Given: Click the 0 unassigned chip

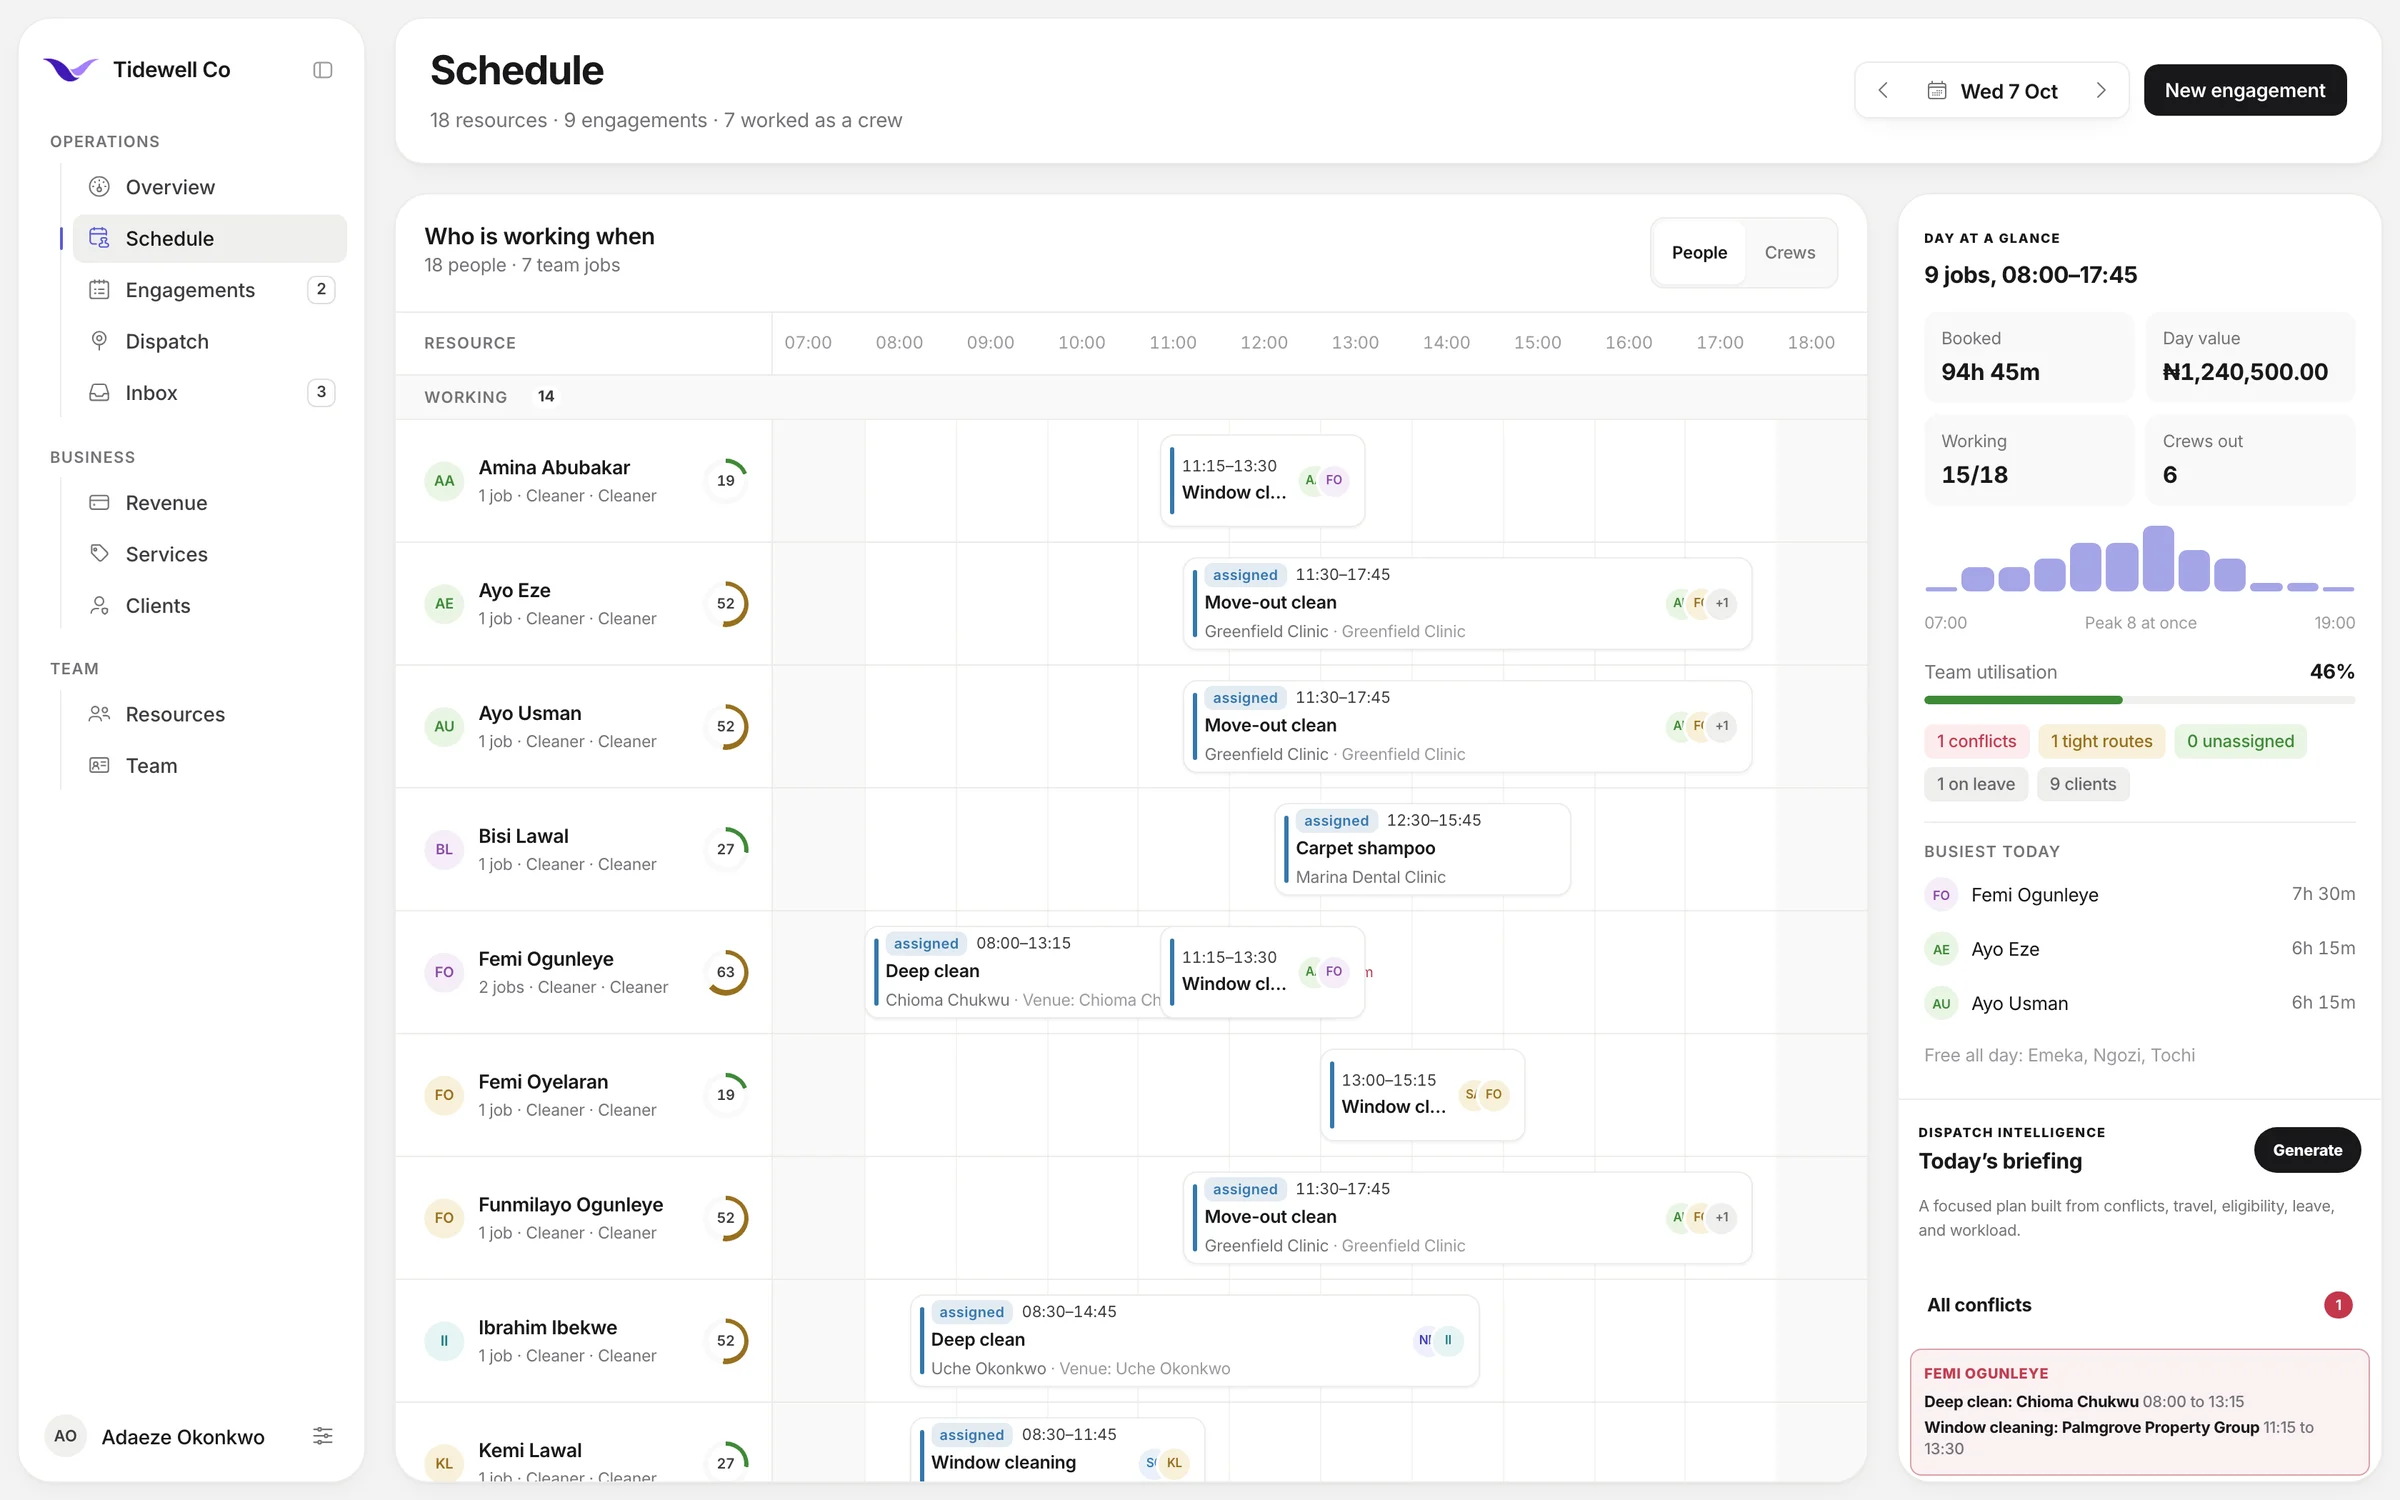Looking at the screenshot, I should pos(2240,741).
